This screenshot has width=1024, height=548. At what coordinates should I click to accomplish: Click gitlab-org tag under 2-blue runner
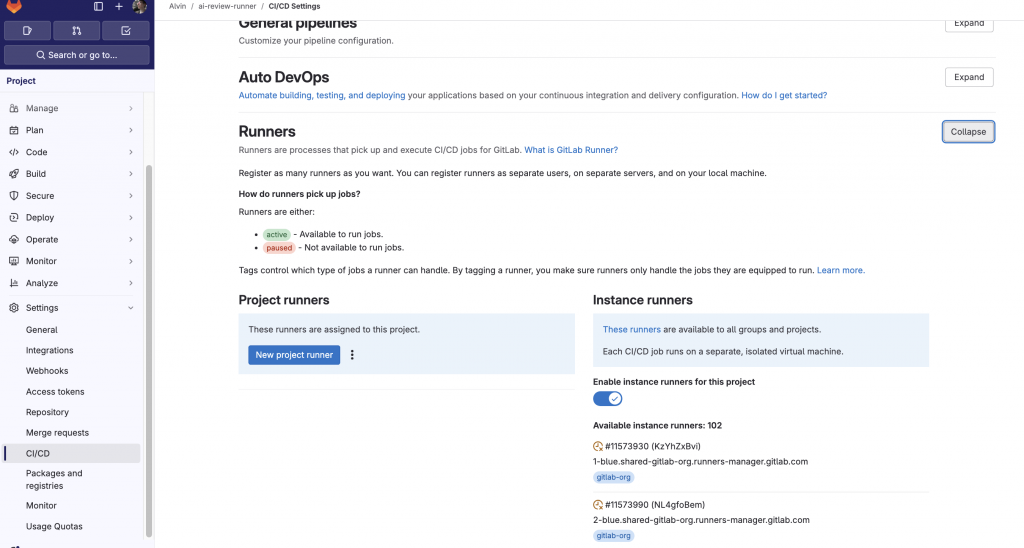click(x=613, y=536)
